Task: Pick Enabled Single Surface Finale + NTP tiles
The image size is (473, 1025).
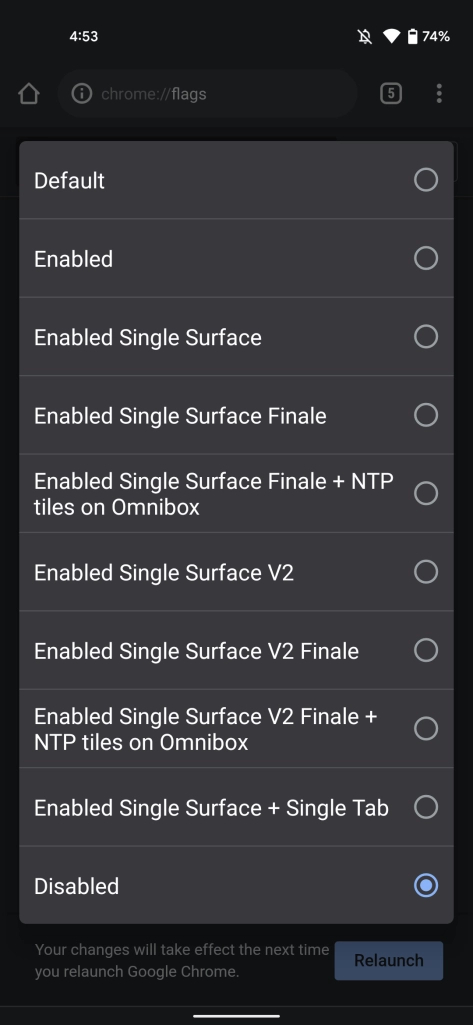Action: (236, 494)
